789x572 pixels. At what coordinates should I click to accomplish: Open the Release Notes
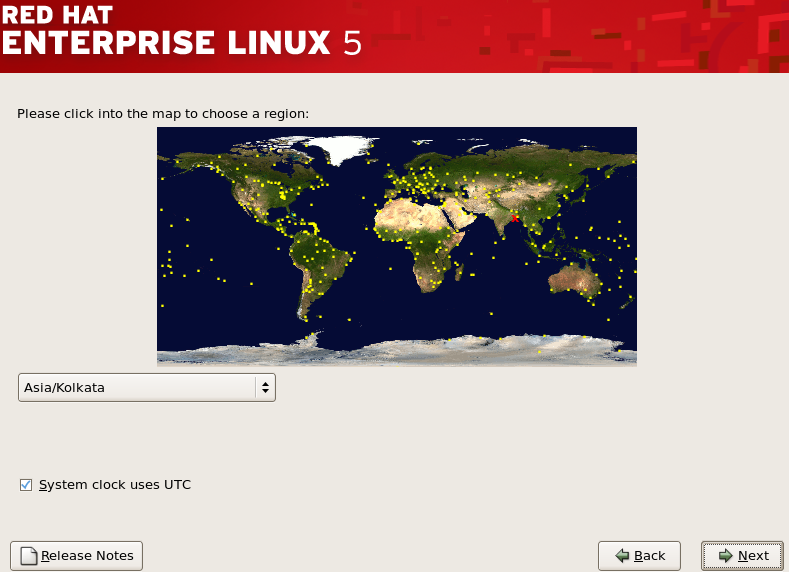pyautogui.click(x=76, y=555)
